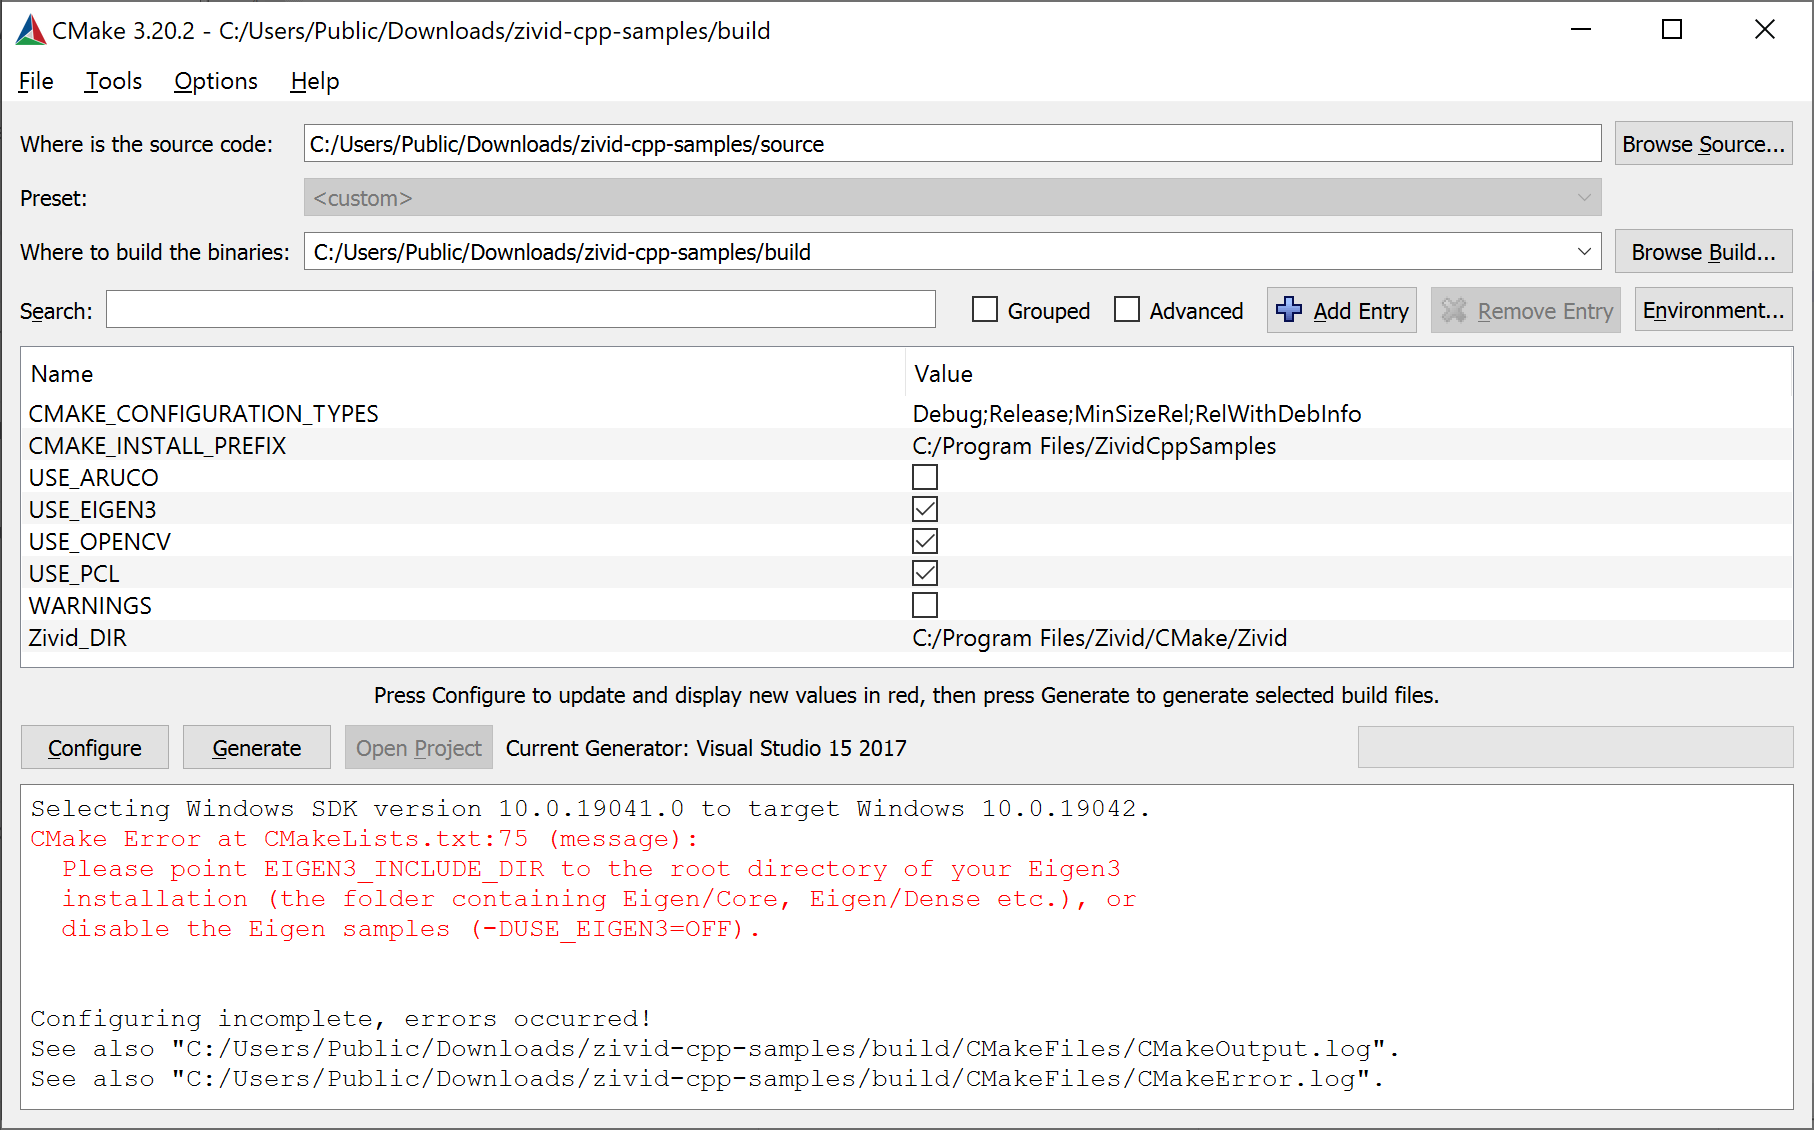The width and height of the screenshot is (1814, 1130).
Task: Enable the Advanced checkbox
Action: (1127, 310)
